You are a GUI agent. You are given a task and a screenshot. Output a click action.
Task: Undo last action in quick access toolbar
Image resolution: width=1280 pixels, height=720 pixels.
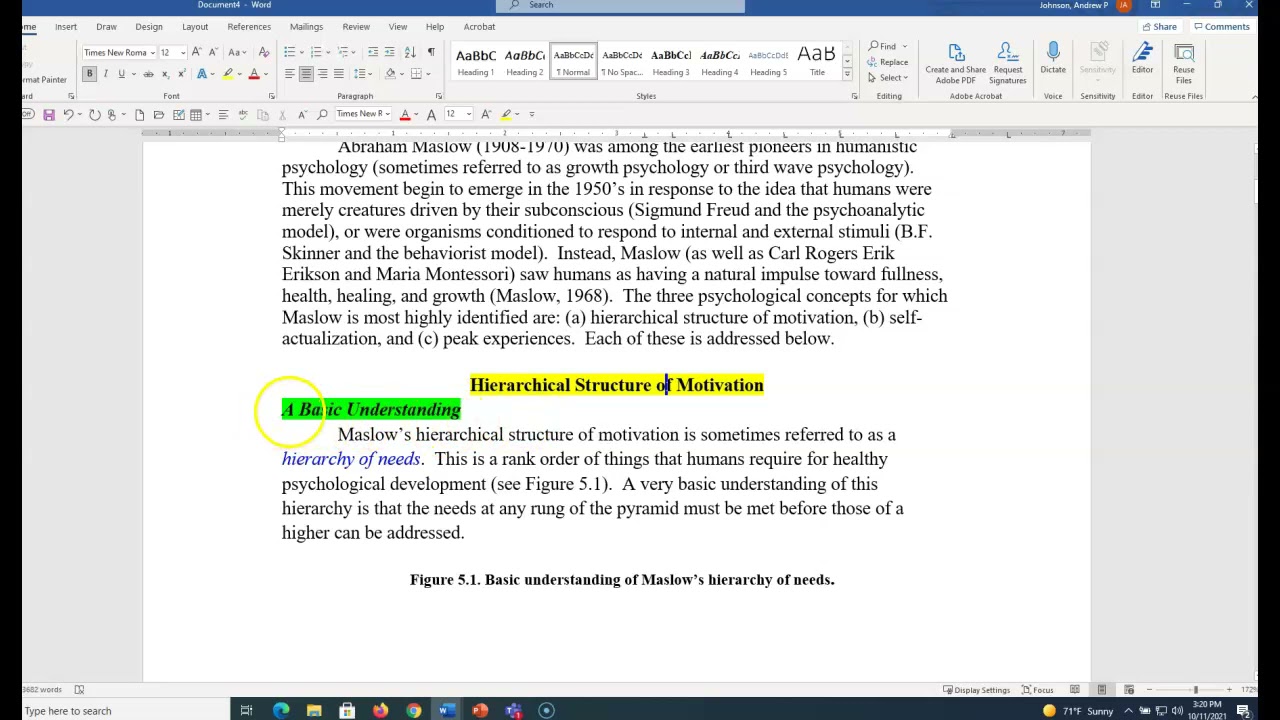68,115
